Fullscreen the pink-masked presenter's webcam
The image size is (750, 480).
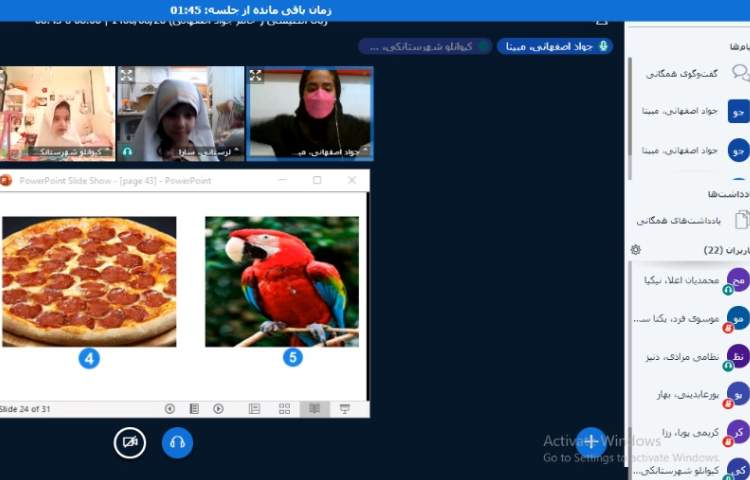click(256, 76)
